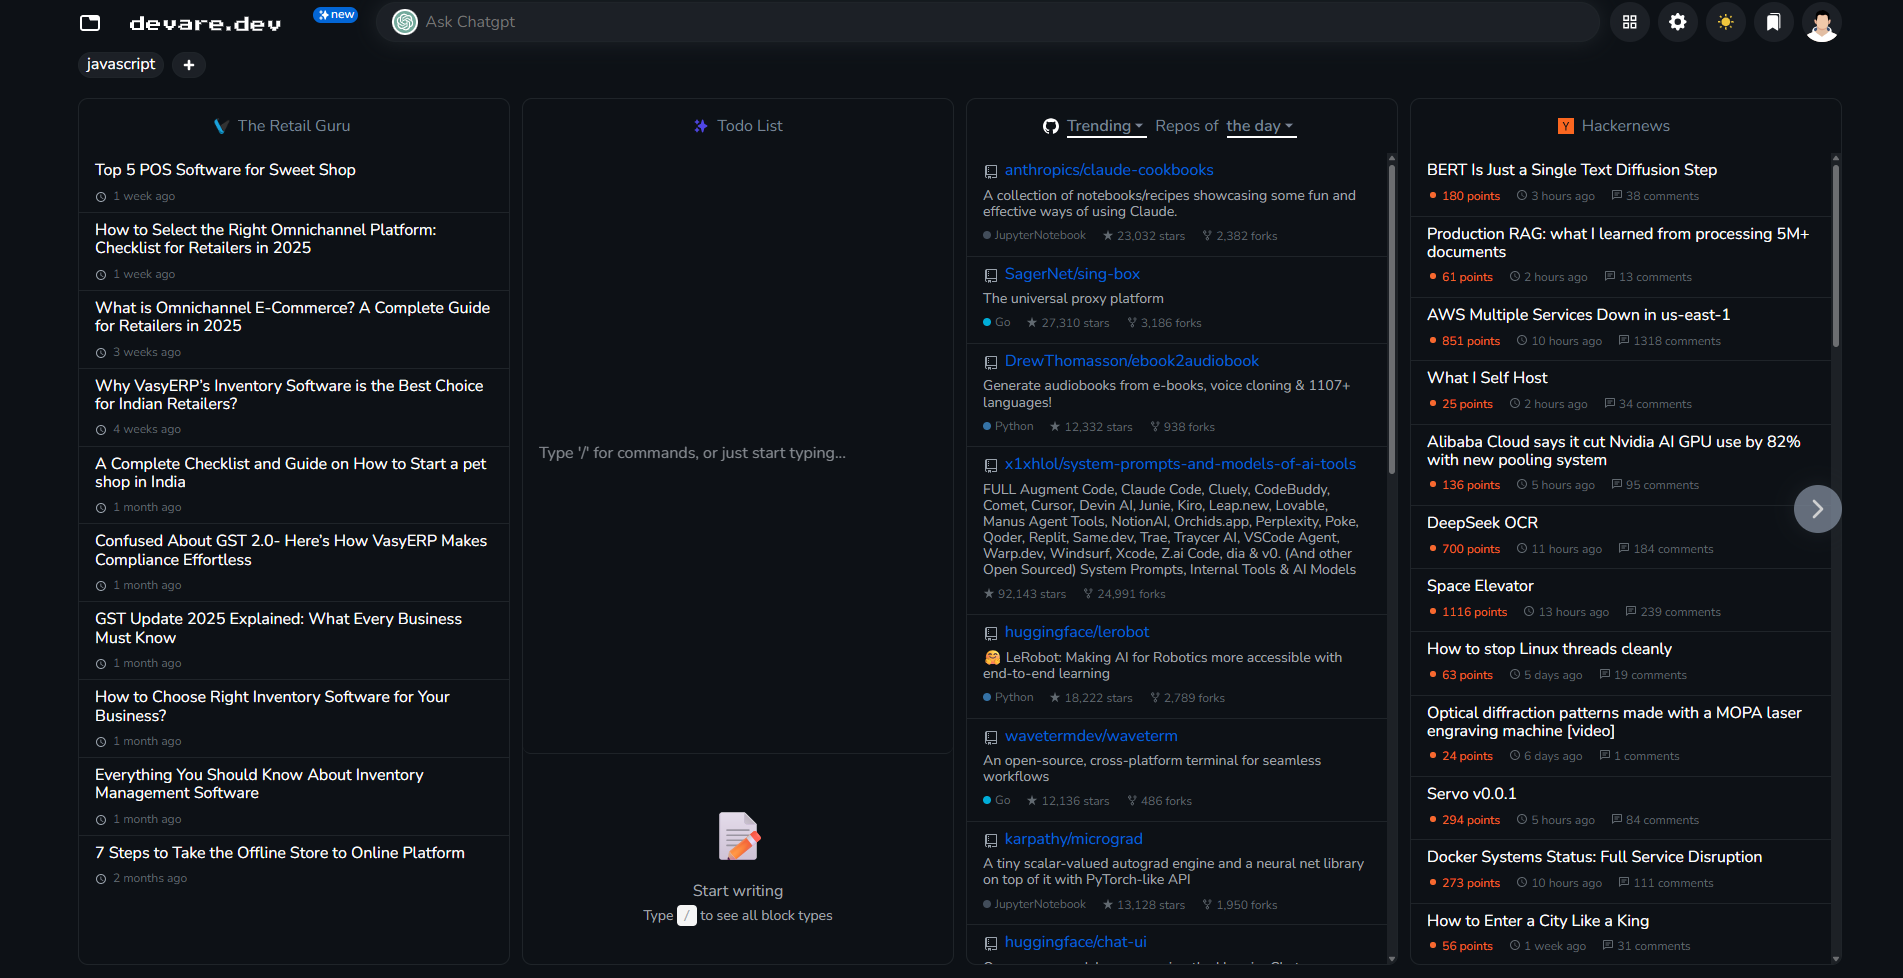Image resolution: width=1903 pixels, height=978 pixels.
Task: Open the apps grid icon in header
Action: tap(1630, 22)
